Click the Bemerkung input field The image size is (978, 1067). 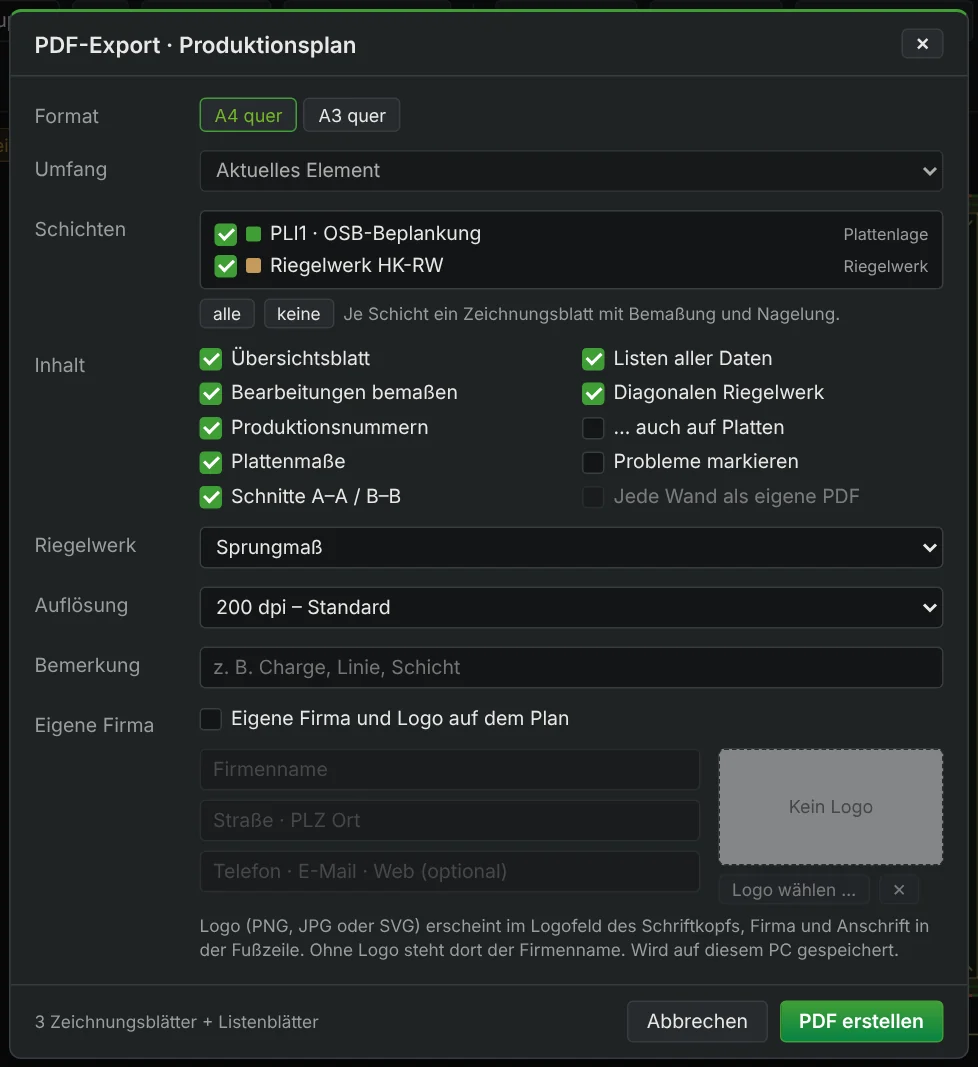click(571, 667)
